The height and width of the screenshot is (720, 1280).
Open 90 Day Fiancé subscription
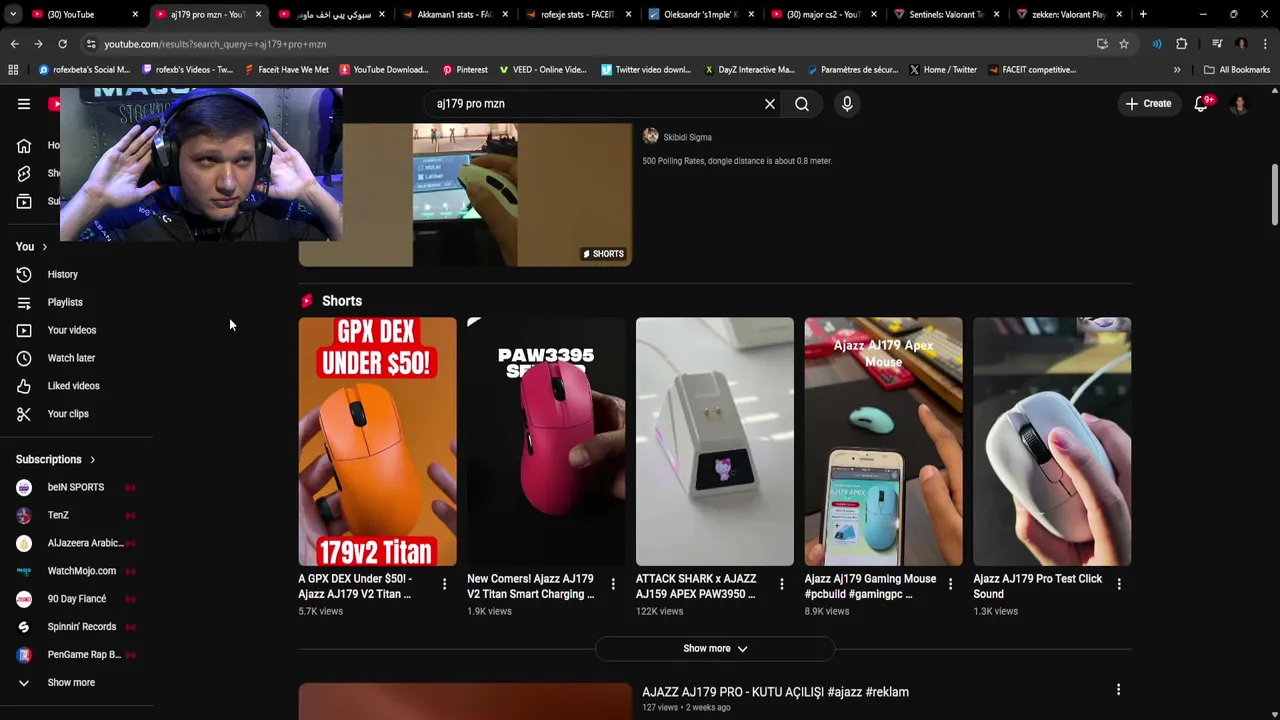click(x=76, y=599)
